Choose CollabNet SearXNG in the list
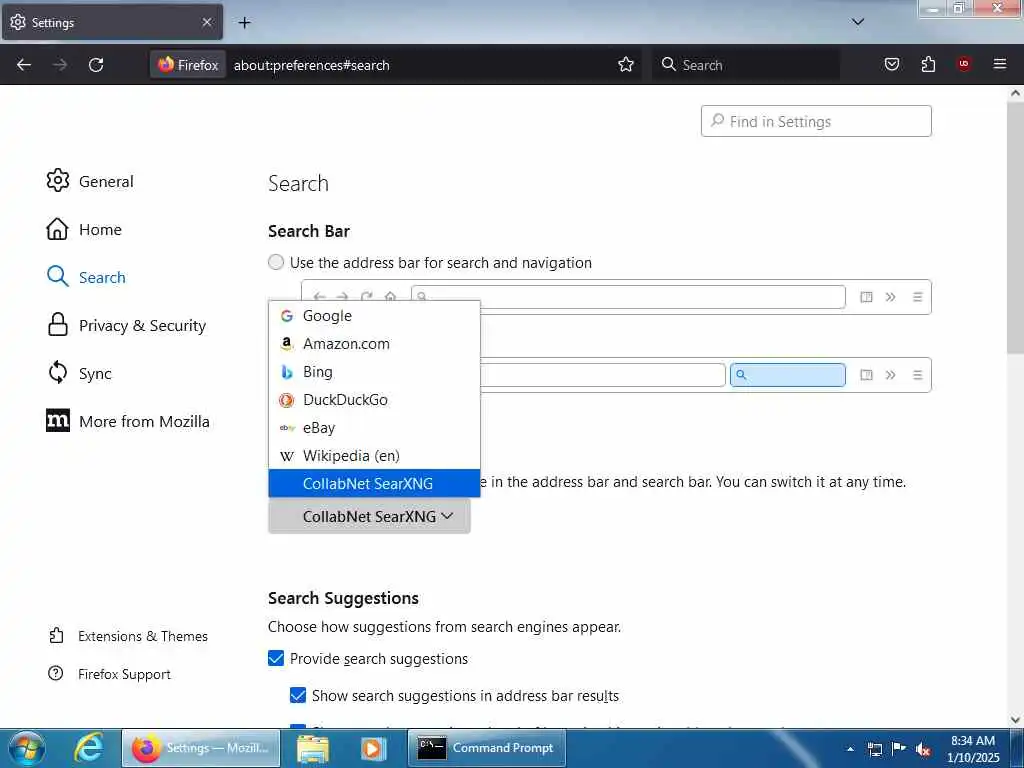 point(374,483)
